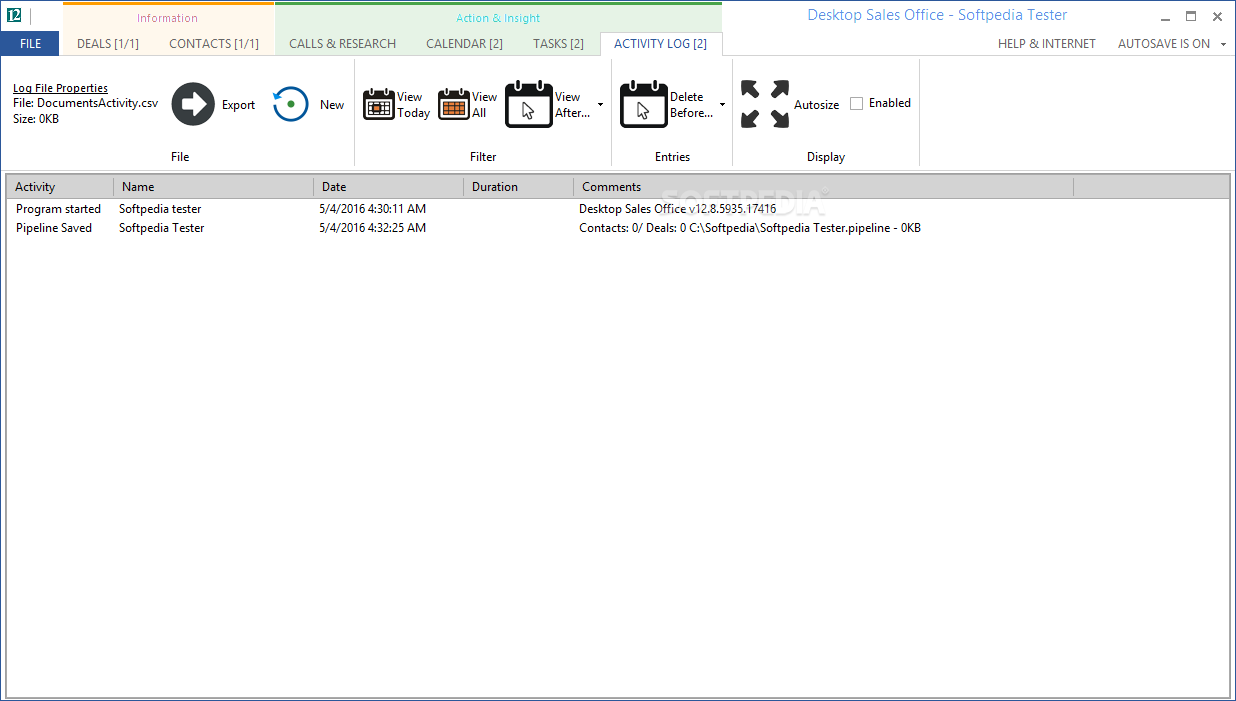Switch to the DEALS [1/1] tab
1236x701 pixels.
(x=108, y=44)
